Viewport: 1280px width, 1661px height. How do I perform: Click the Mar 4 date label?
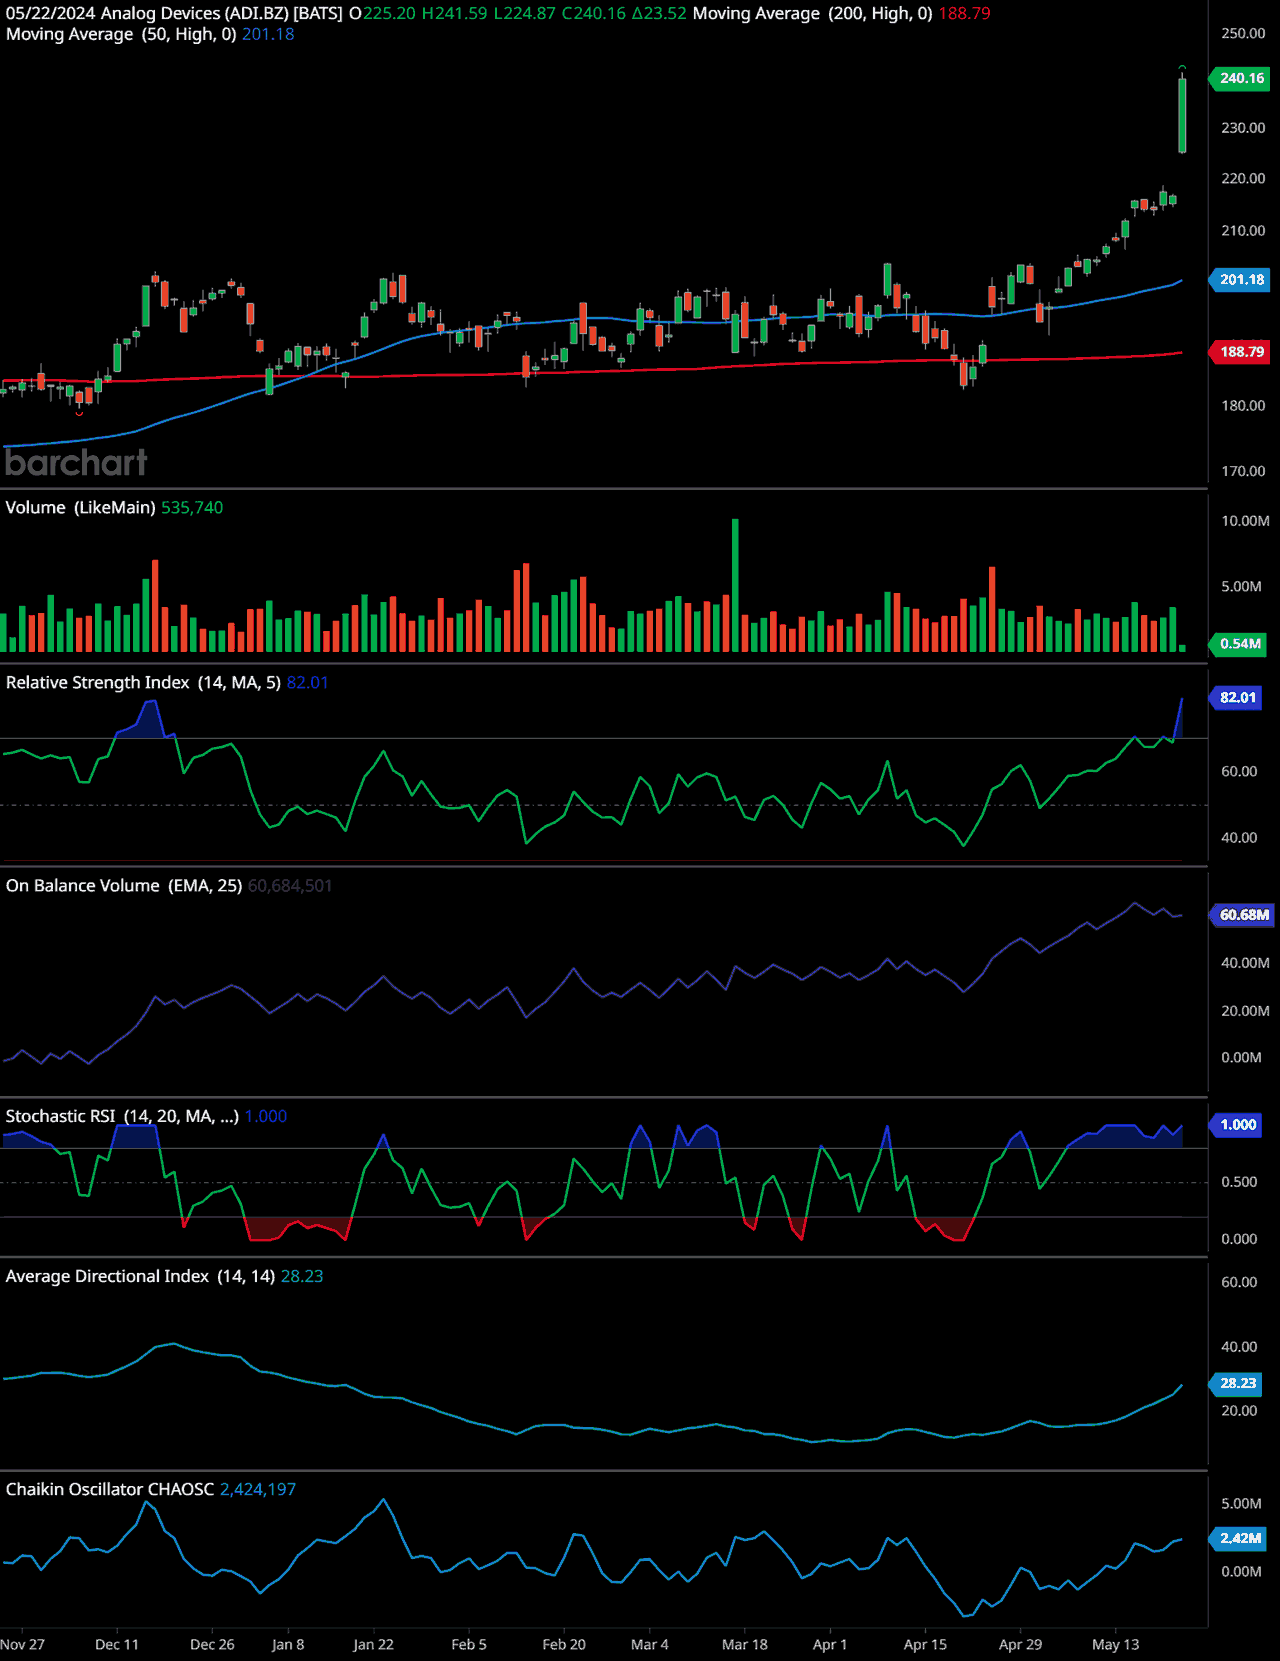[x=650, y=1645]
